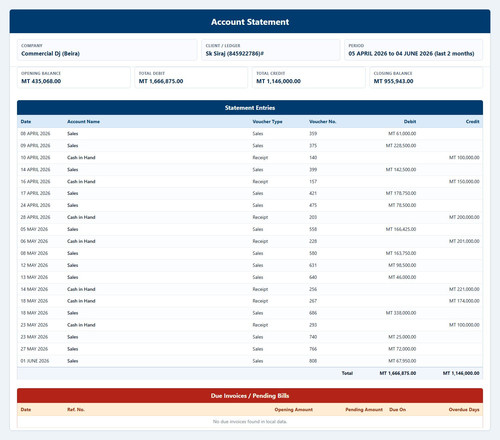Click debit amount MT 163,750.00
Screen dimensions: 500x440
pyautogui.click(x=401, y=253)
